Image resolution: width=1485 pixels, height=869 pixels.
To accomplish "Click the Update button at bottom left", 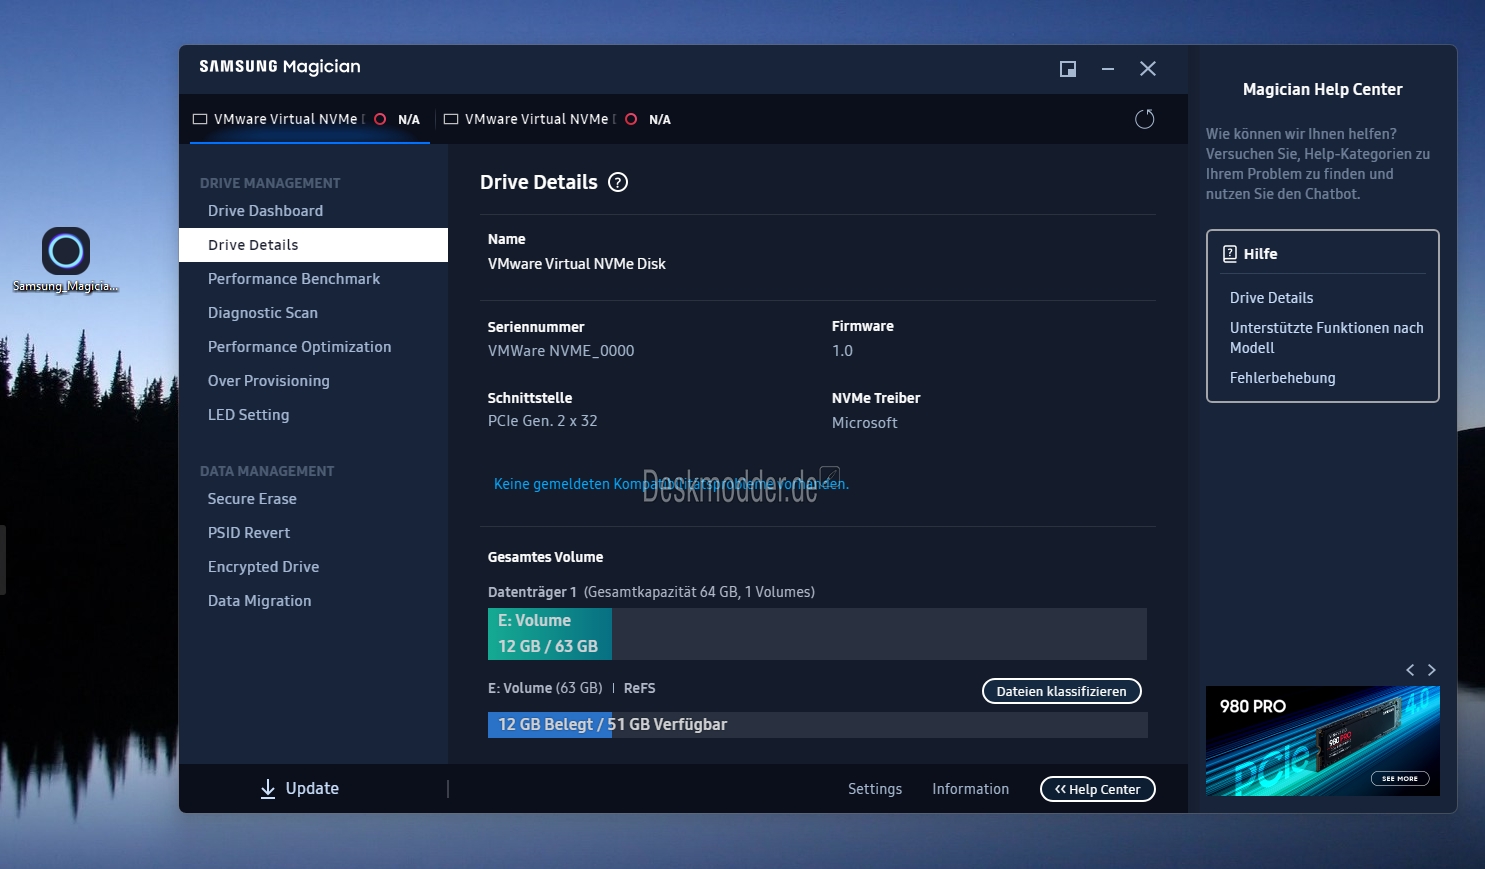I will click(x=300, y=789).
